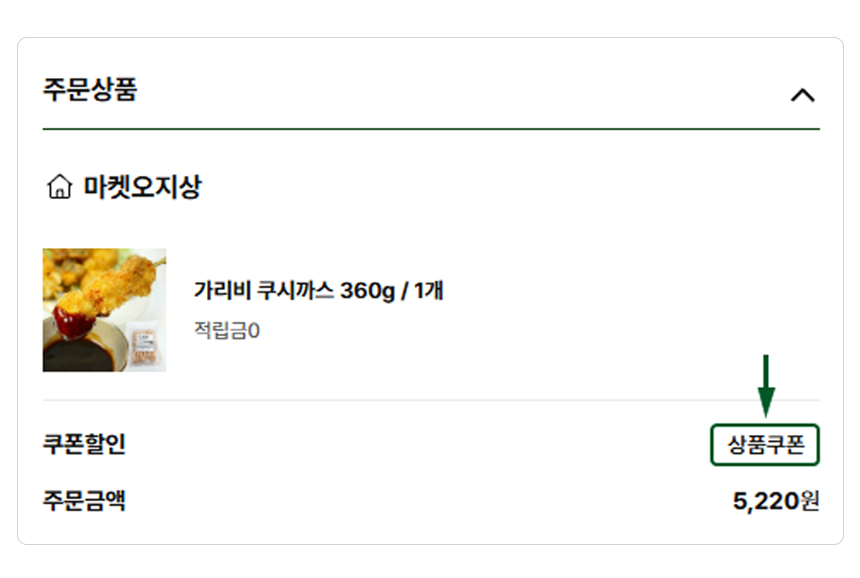Click the 1개 quantity text

[x=427, y=291]
